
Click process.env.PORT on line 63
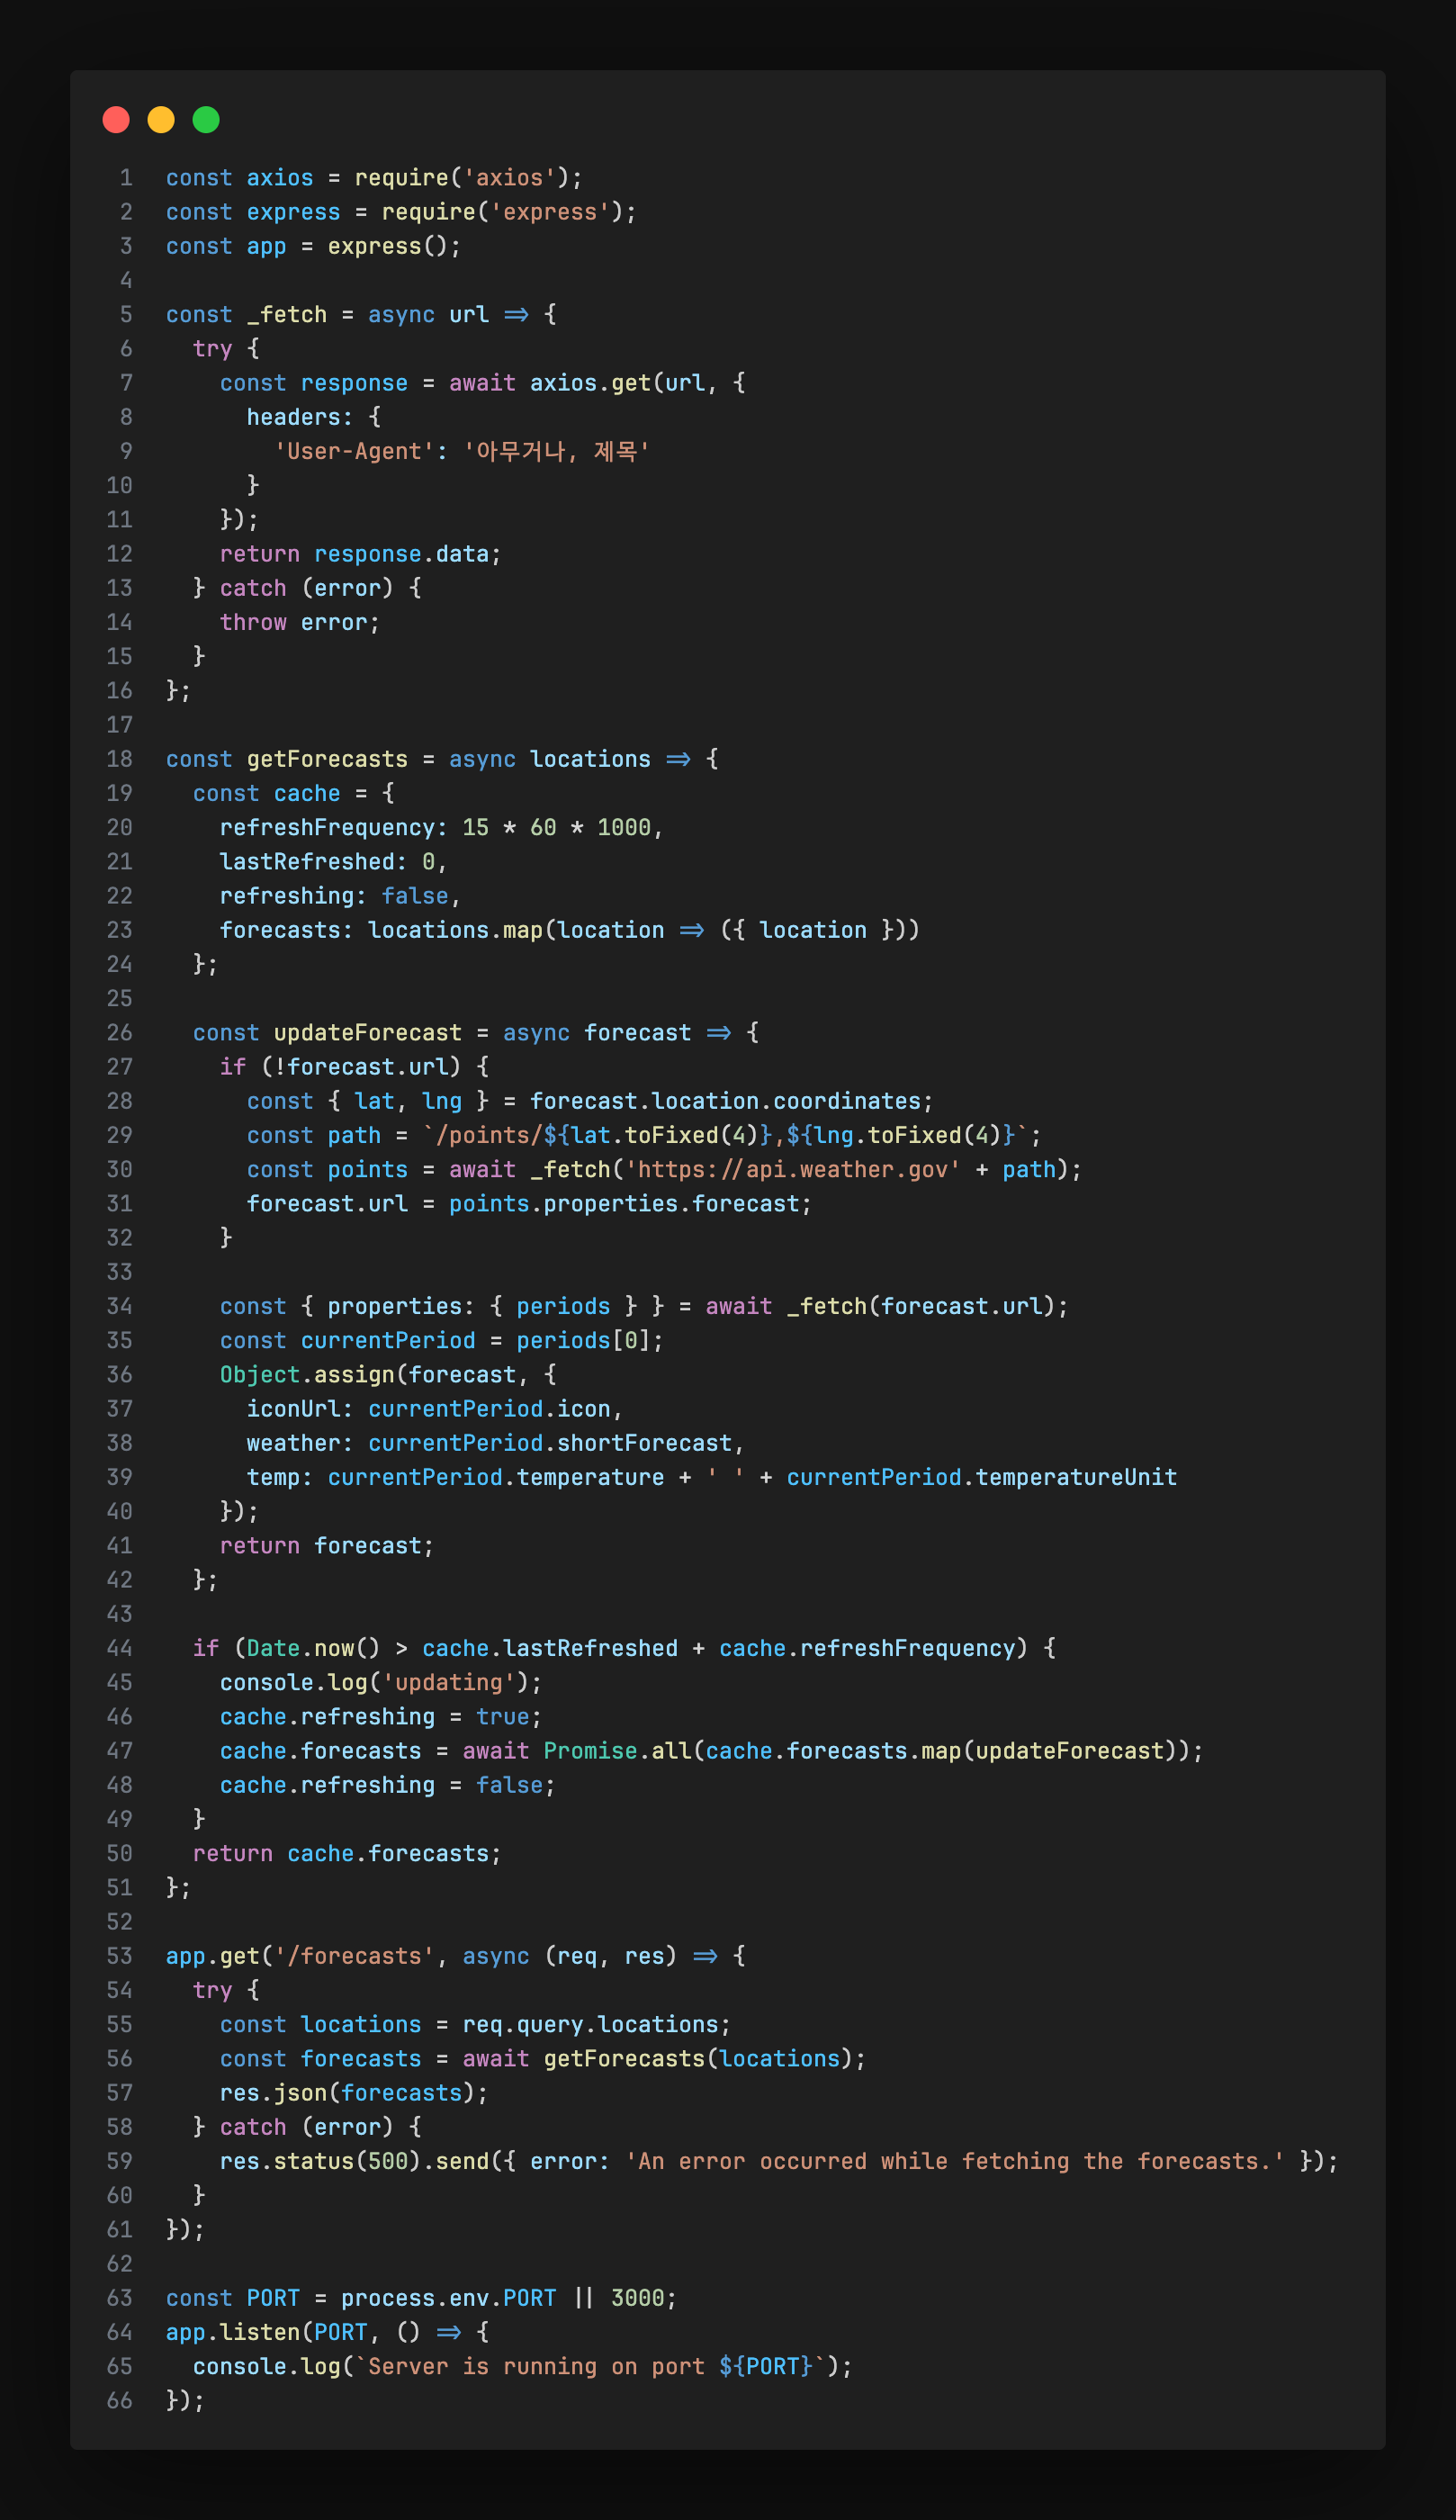tap(449, 2298)
